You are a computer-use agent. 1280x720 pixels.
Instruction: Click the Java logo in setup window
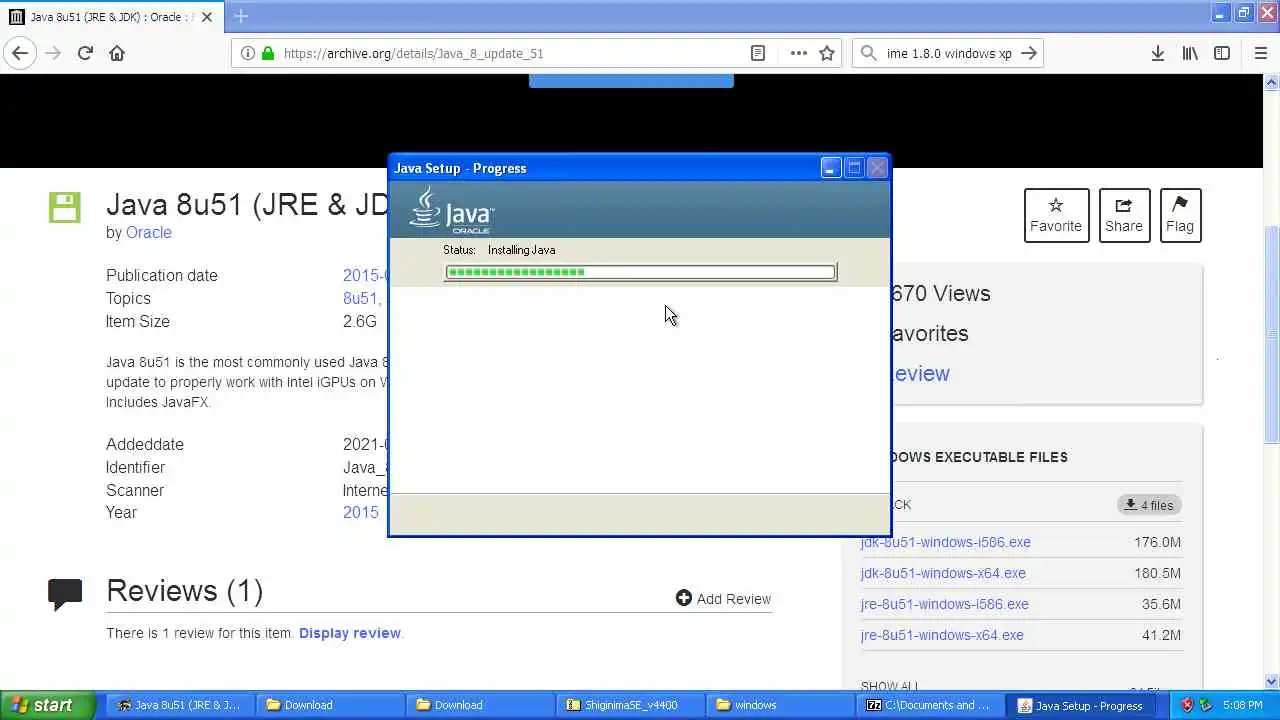click(452, 210)
